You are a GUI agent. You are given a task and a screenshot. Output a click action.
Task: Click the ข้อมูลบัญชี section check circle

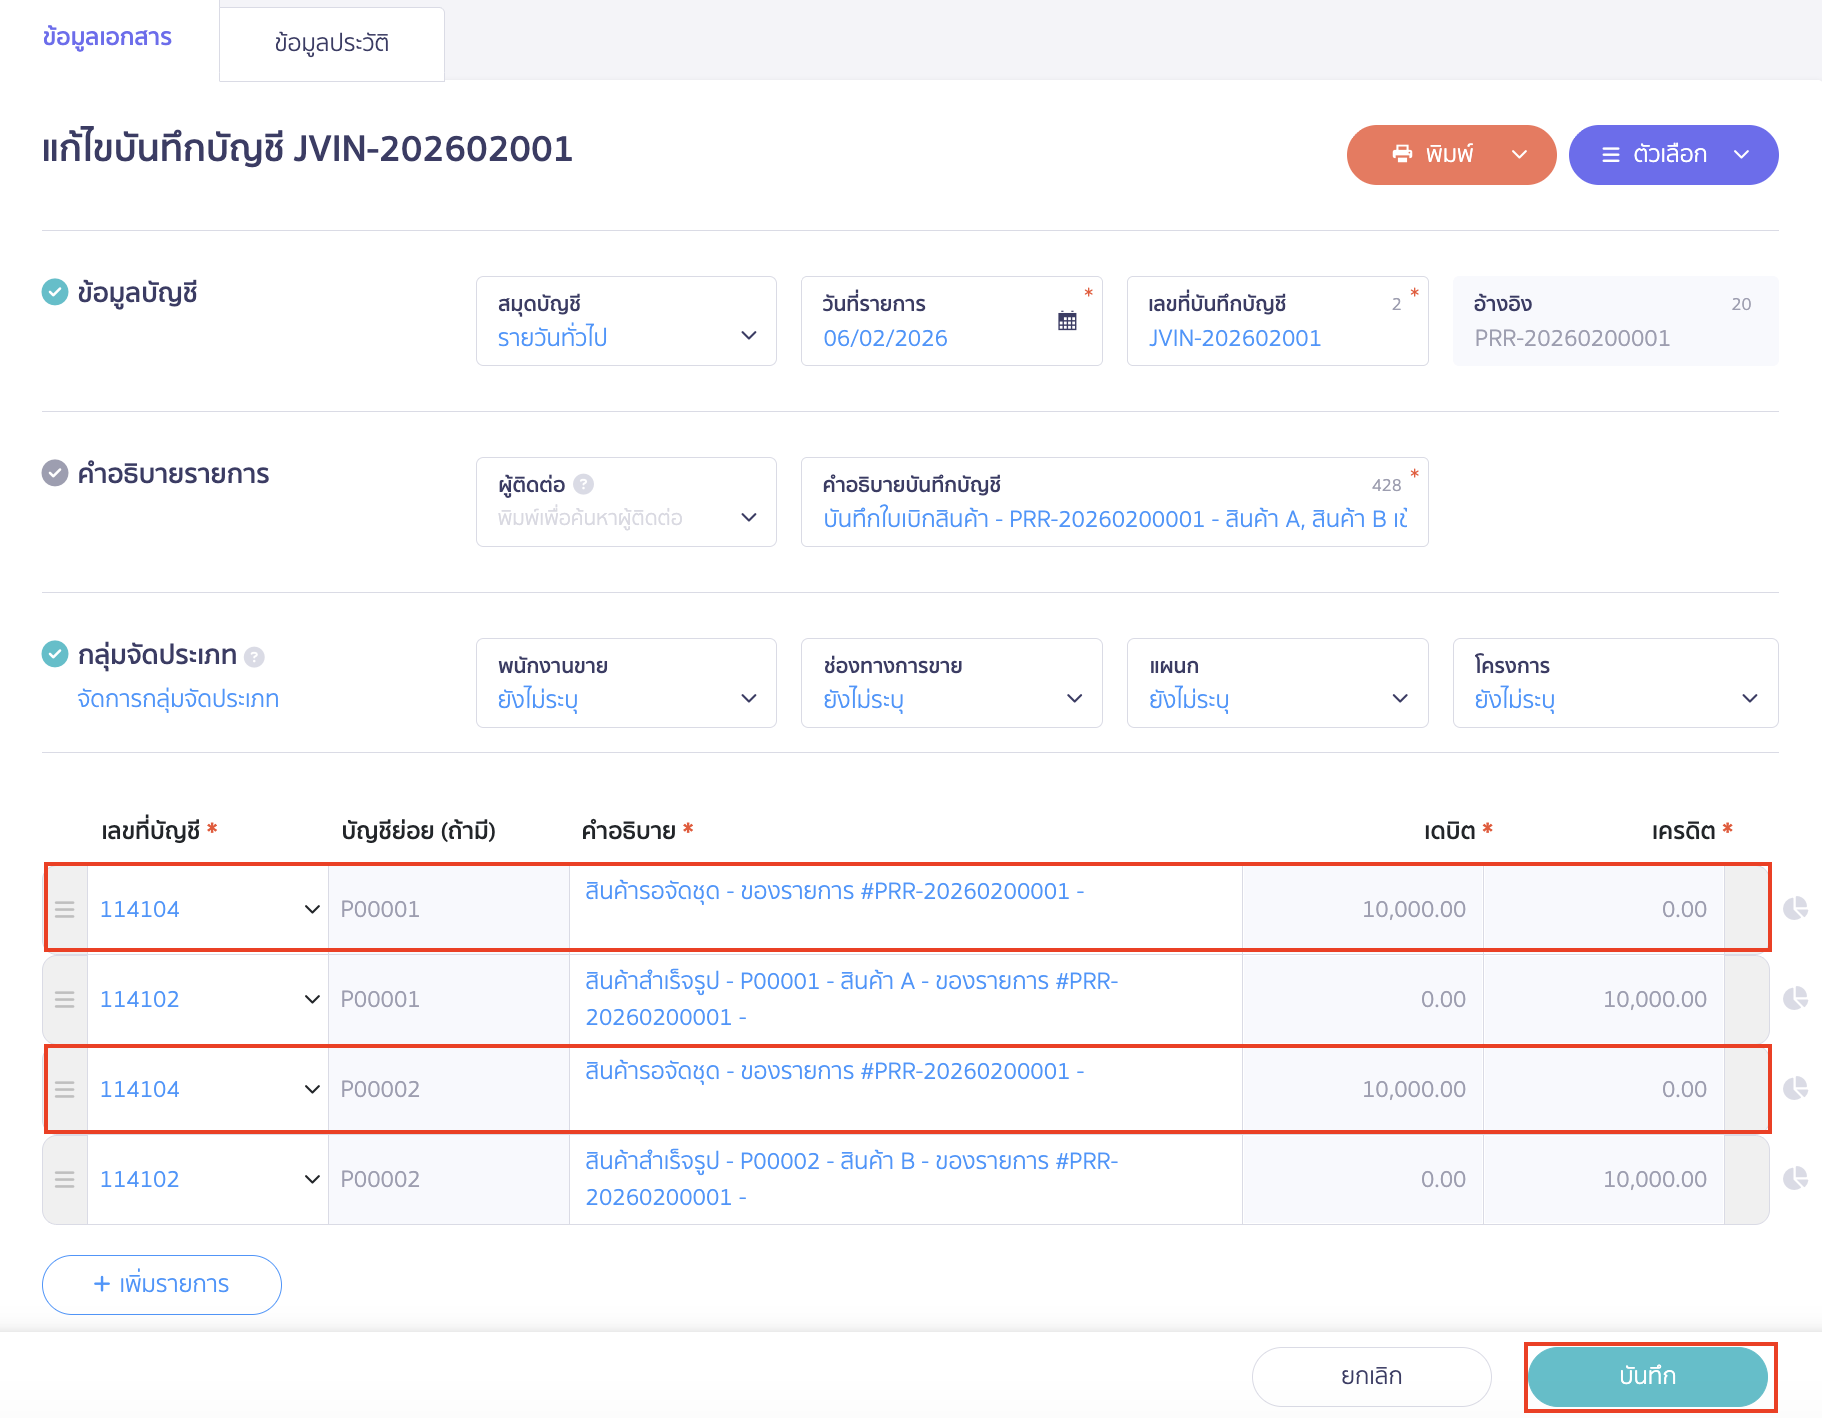pyautogui.click(x=55, y=292)
